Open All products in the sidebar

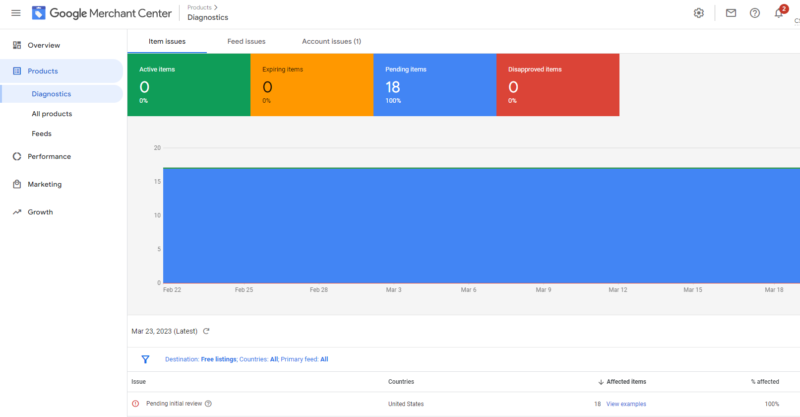[x=52, y=114]
